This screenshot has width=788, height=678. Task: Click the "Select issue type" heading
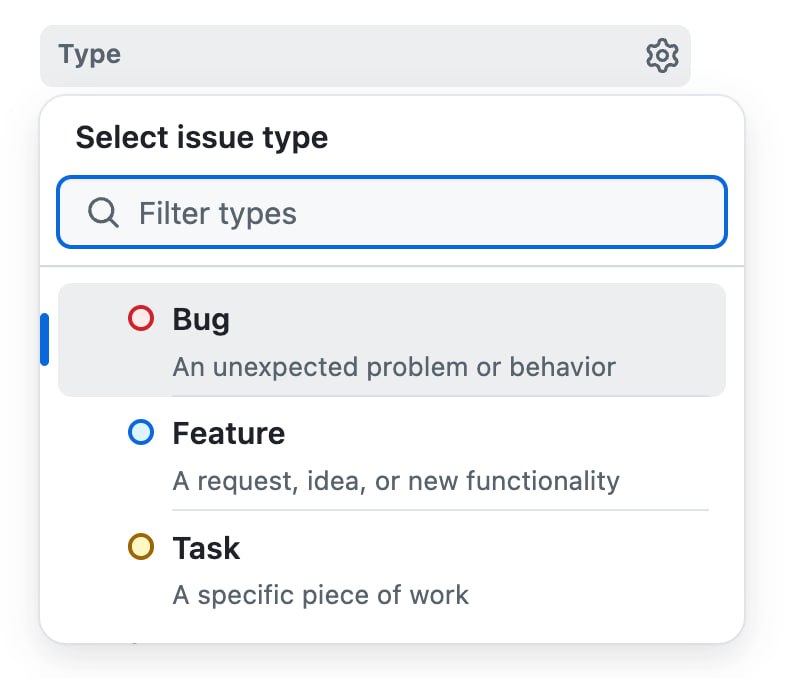(202, 138)
